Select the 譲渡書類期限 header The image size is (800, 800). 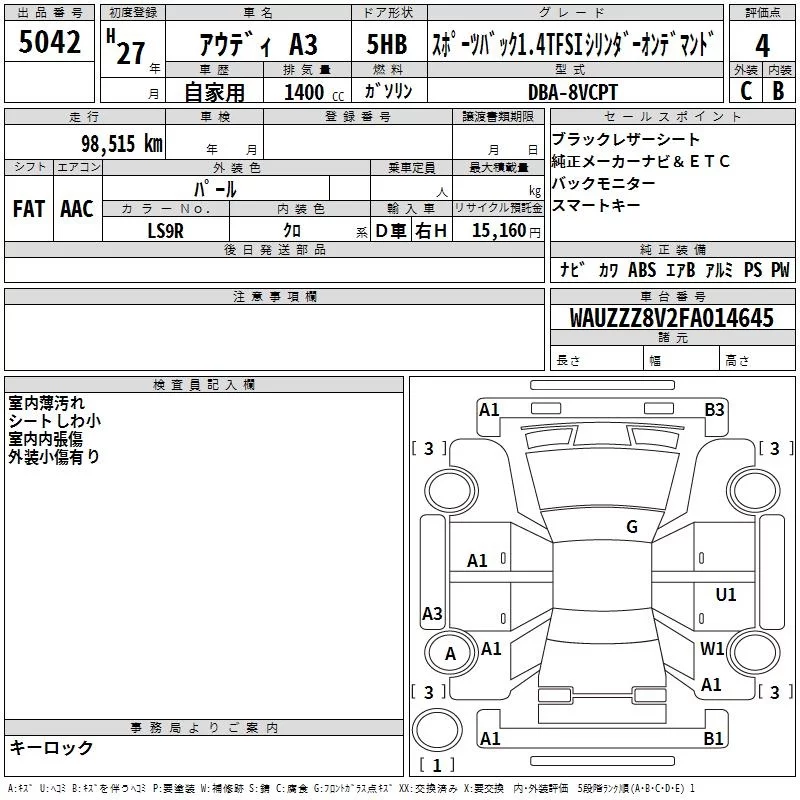click(498, 117)
